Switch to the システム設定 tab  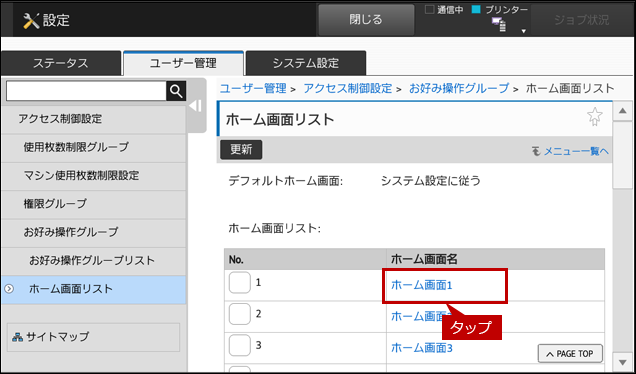pyautogui.click(x=306, y=63)
